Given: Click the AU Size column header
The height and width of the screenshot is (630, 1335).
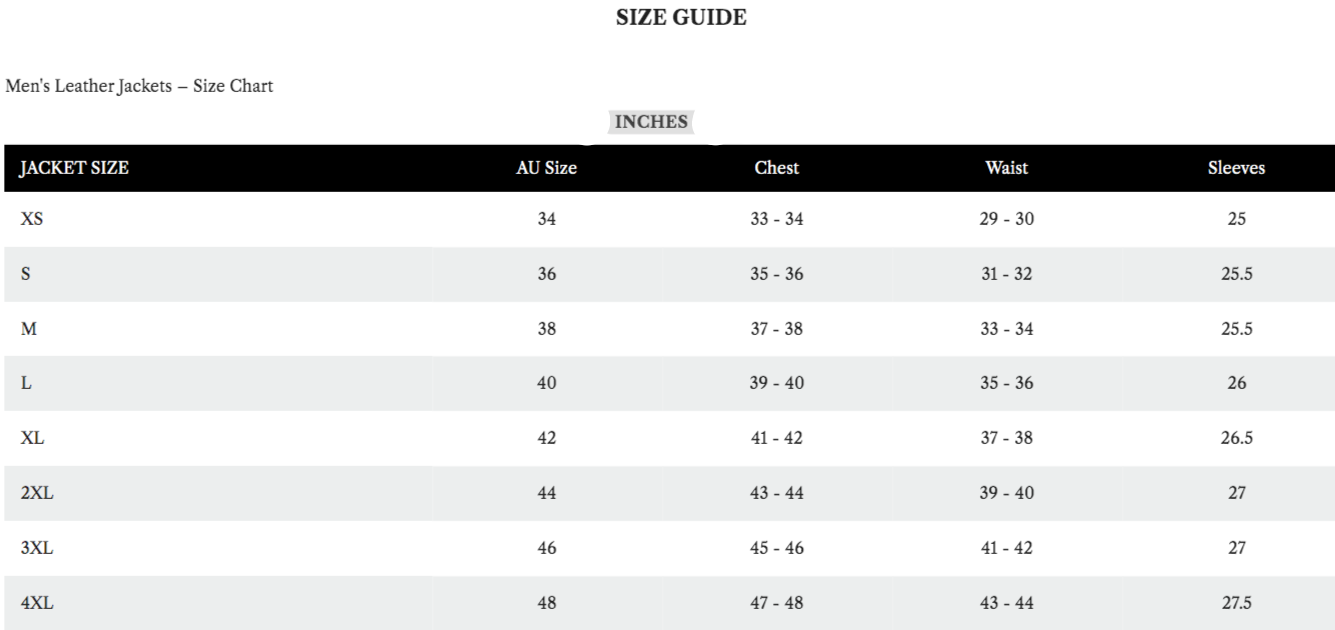Looking at the screenshot, I should coord(546,168).
